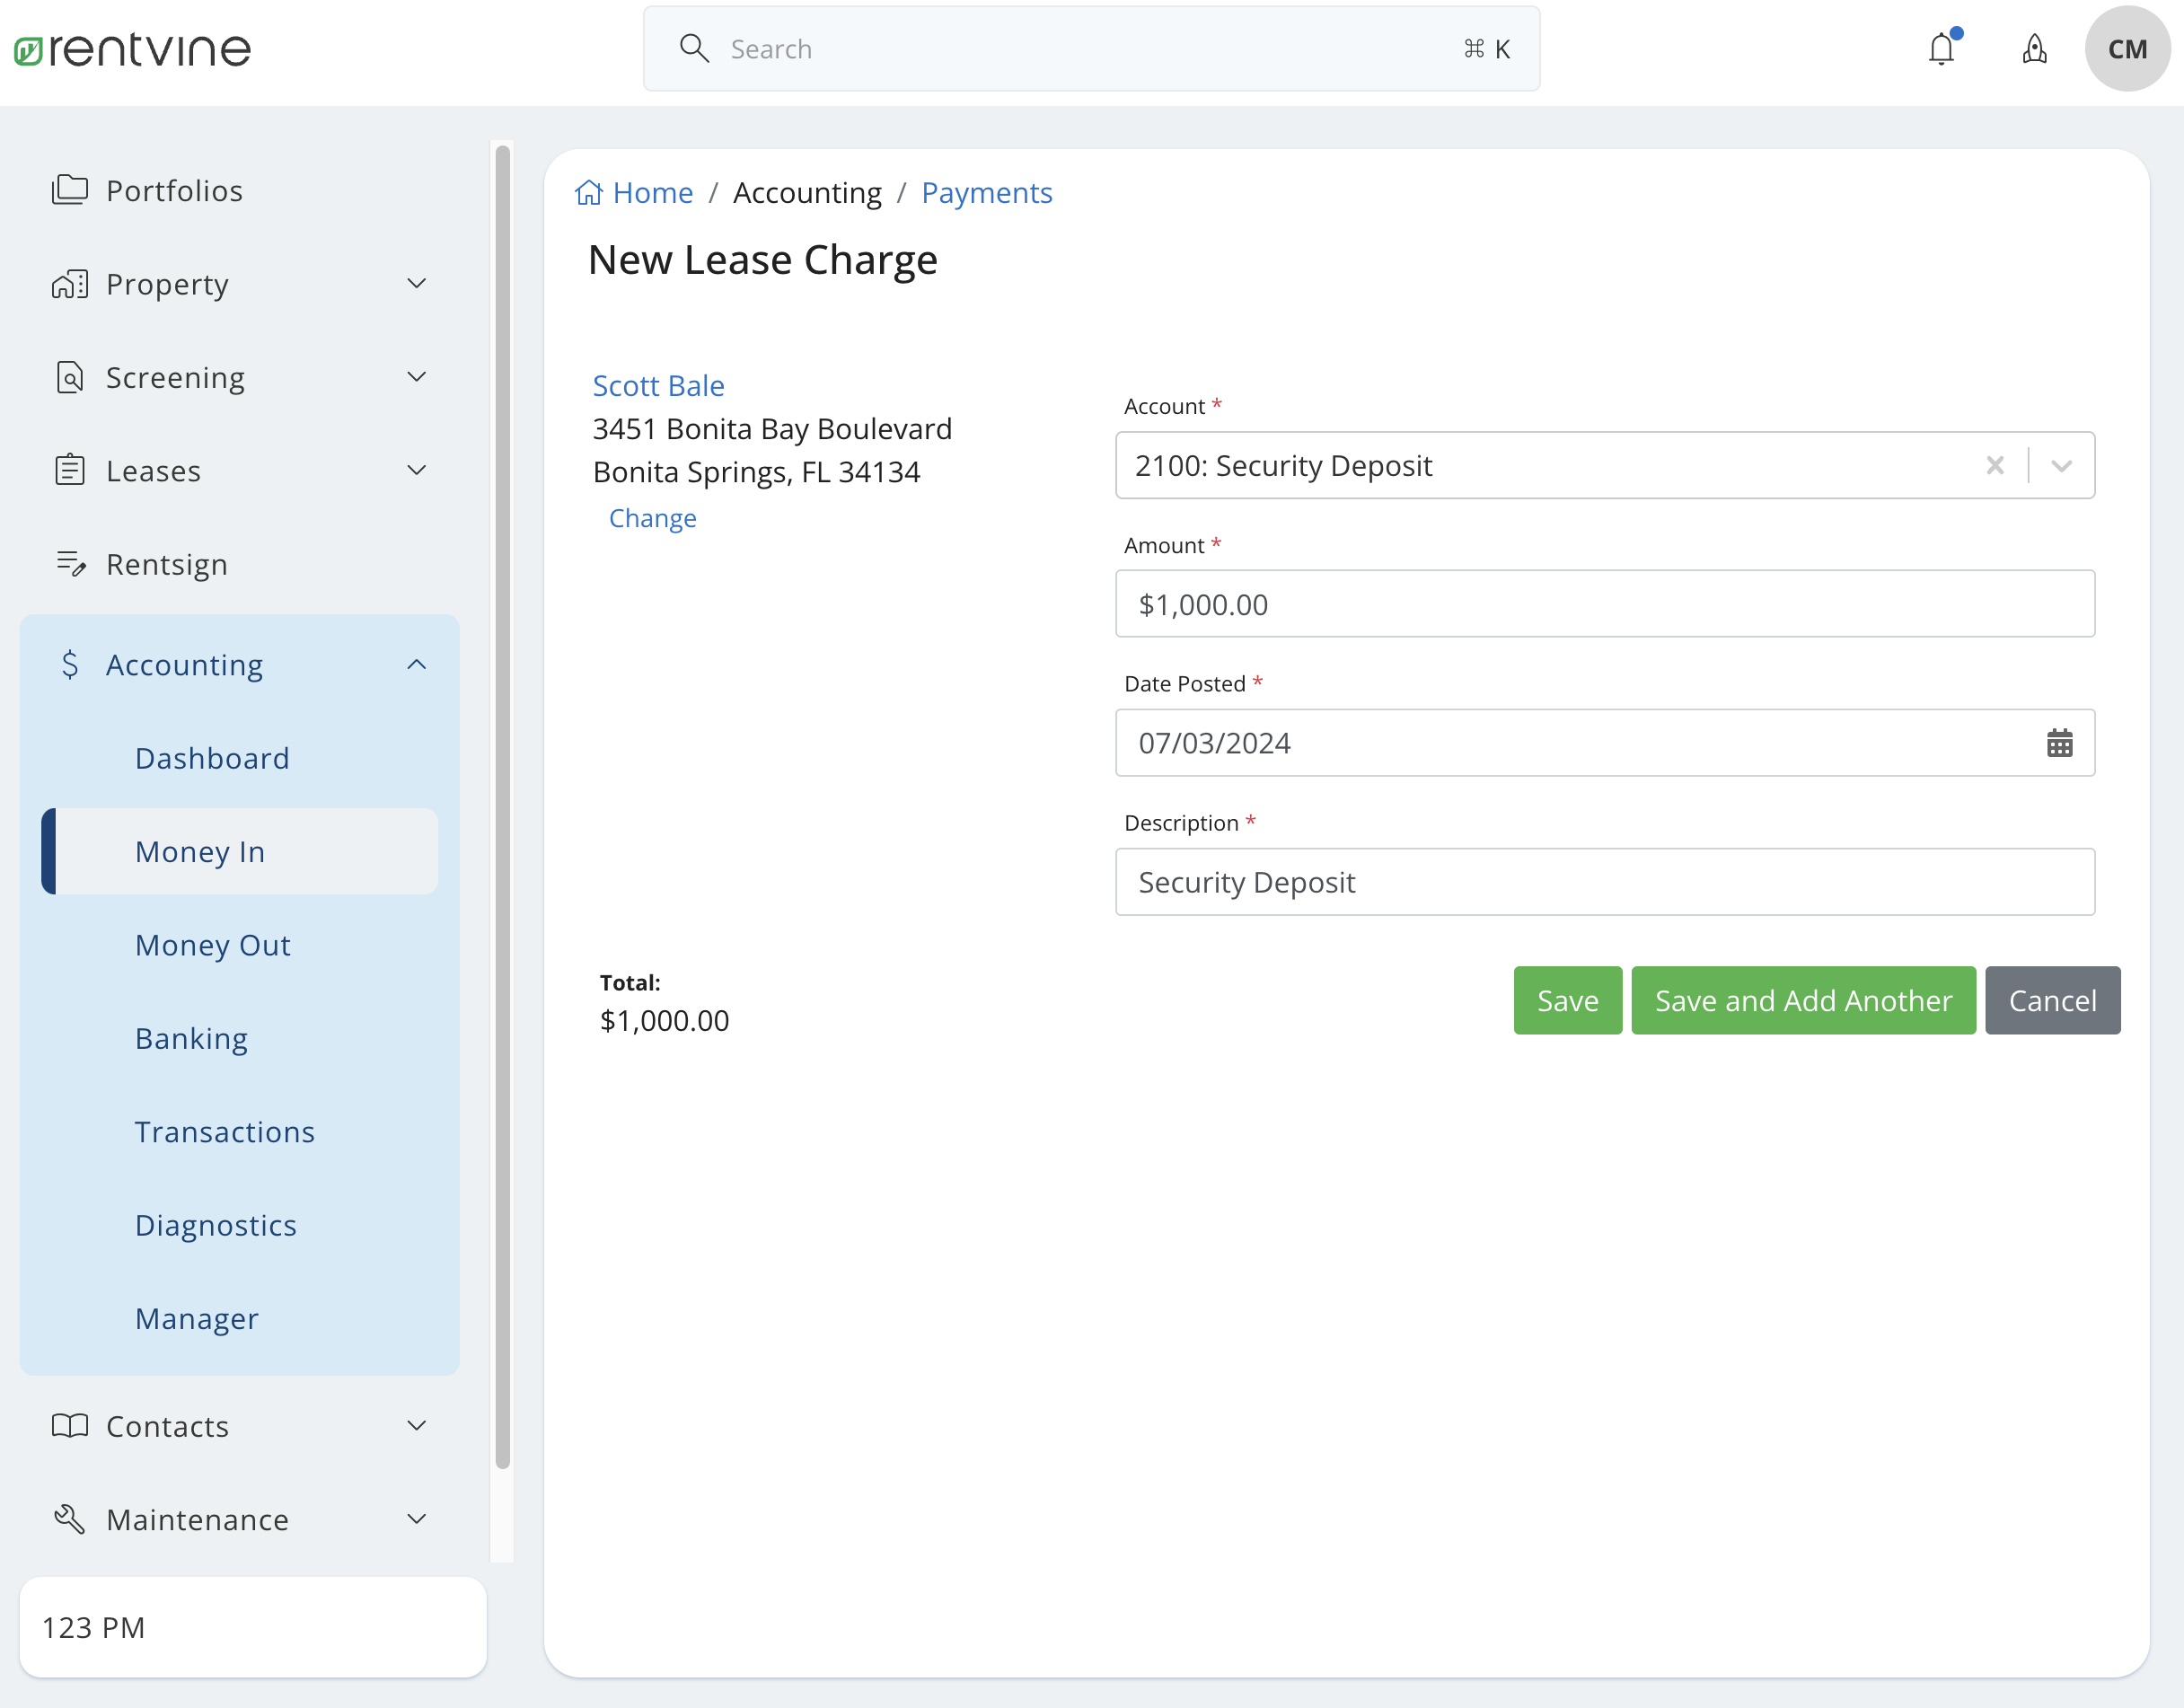Click the calendar icon in Date Posted
The image size is (2184, 1708).
point(2059,743)
